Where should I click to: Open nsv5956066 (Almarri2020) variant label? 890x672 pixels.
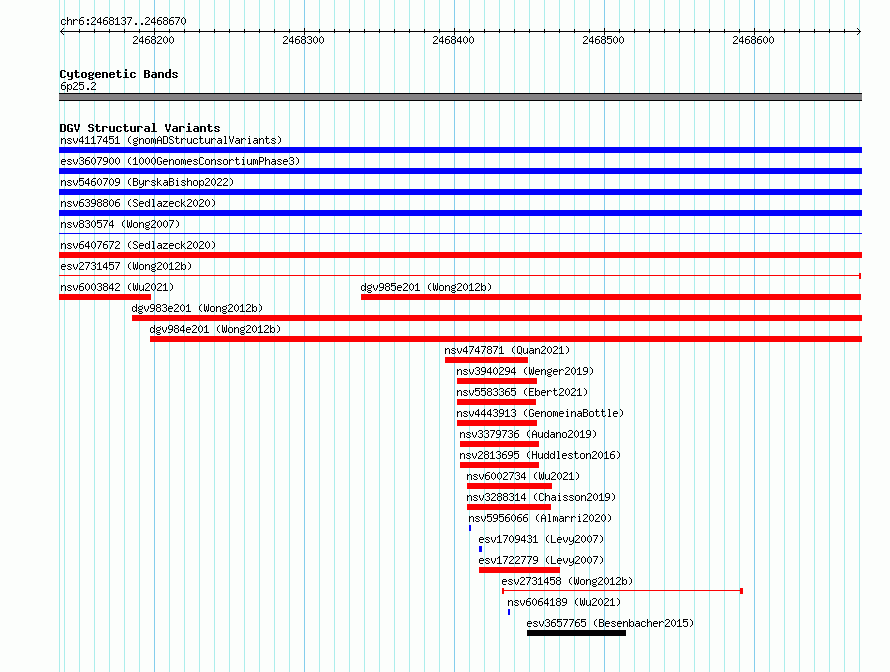pyautogui.click(x=540, y=518)
